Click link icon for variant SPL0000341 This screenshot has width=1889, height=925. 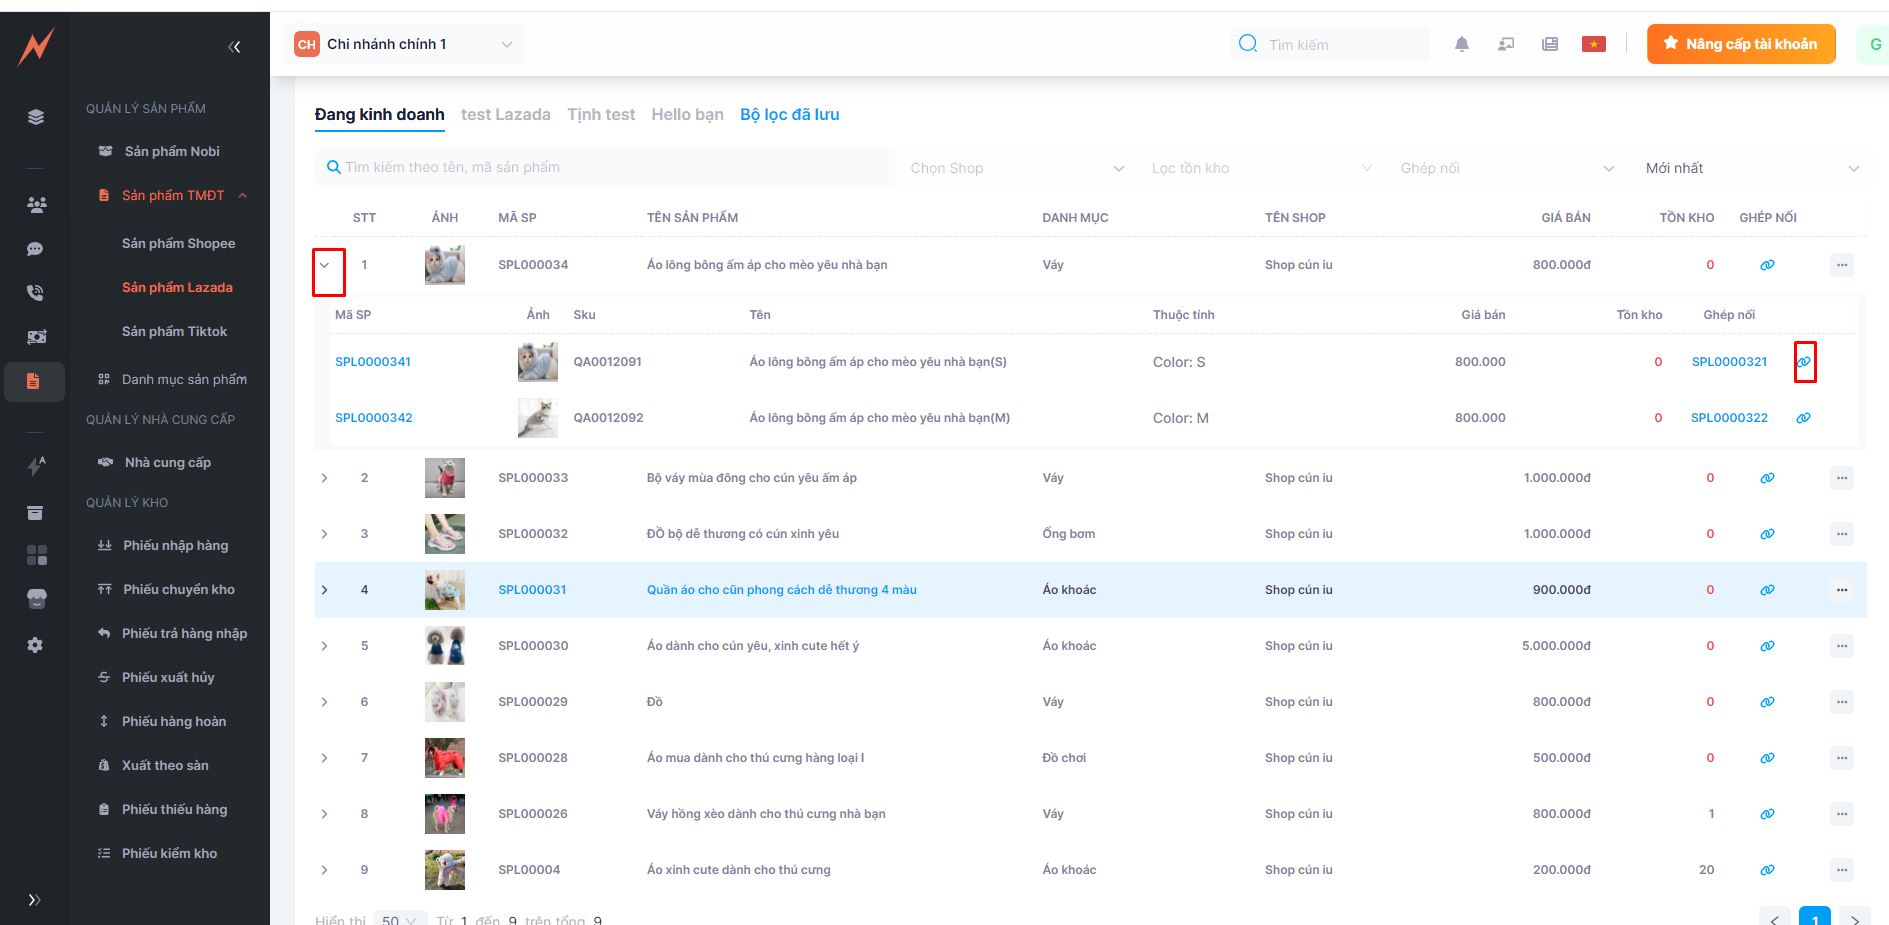pyautogui.click(x=1803, y=362)
